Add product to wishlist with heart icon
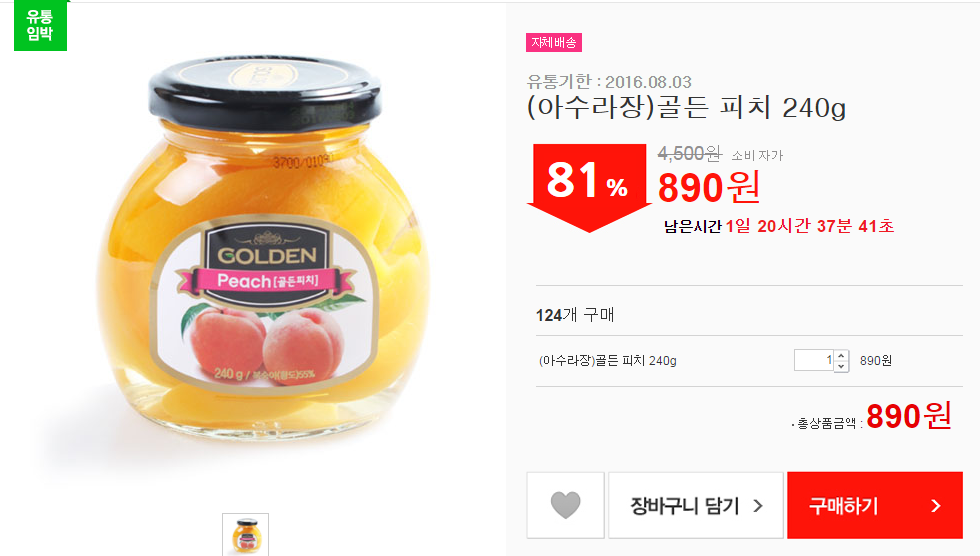980x556 pixels. coord(565,505)
